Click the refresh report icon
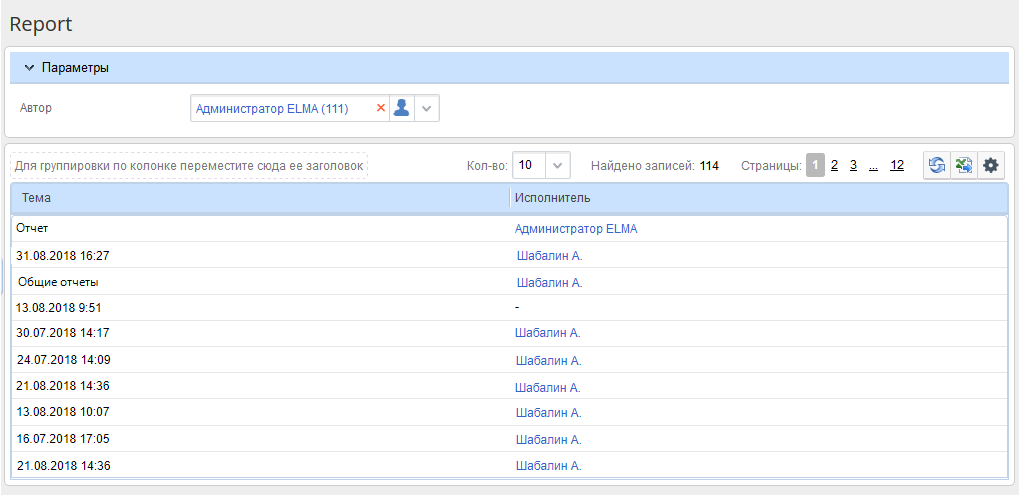 [x=937, y=166]
